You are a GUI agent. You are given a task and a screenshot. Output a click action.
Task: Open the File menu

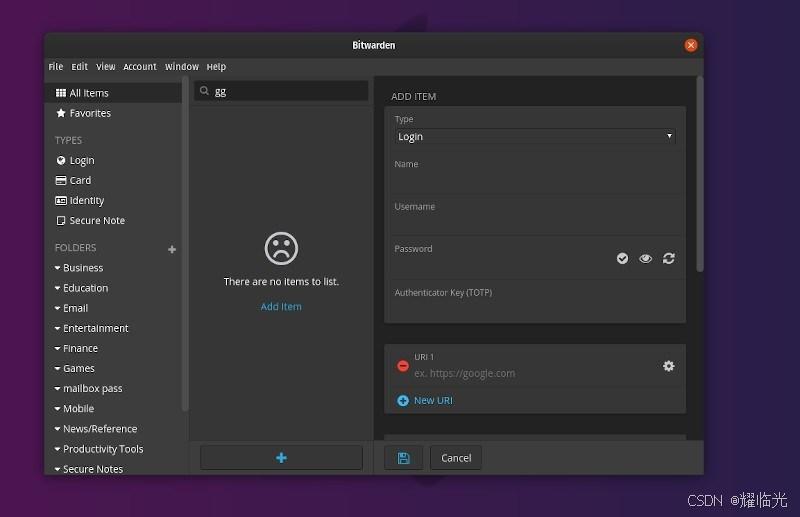[x=56, y=66]
